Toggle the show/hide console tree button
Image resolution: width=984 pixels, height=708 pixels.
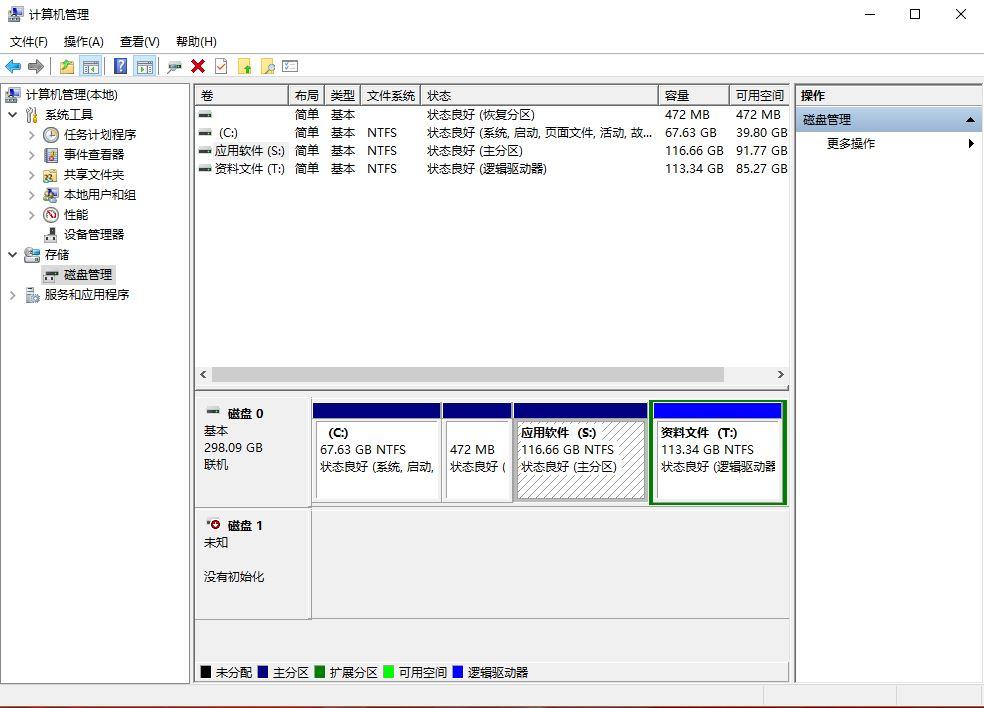point(91,67)
